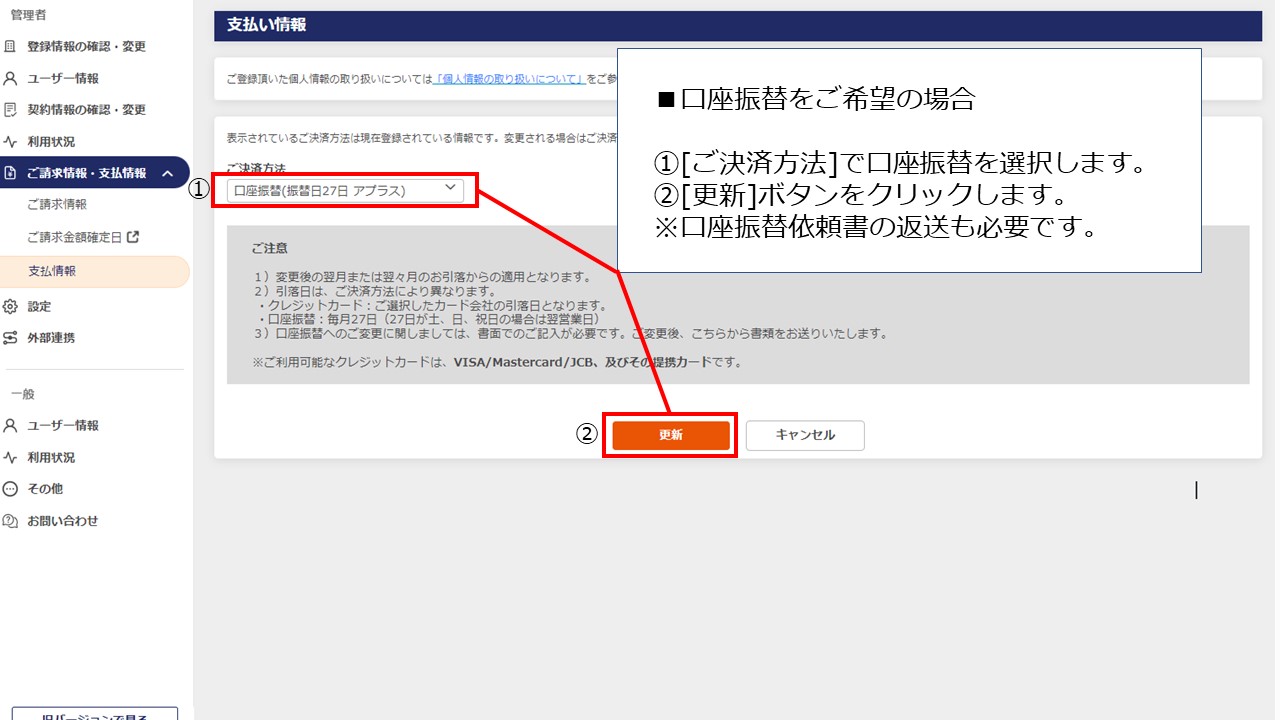Image resolution: width=1280 pixels, height=720 pixels.
Task: Click the orange 更新 update button
Action: click(670, 435)
